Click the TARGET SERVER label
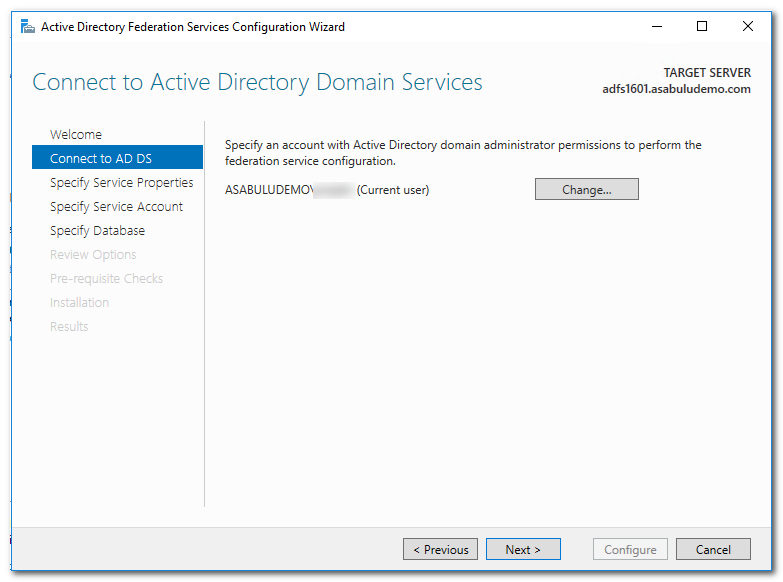This screenshot has width=783, height=582. coord(707,73)
